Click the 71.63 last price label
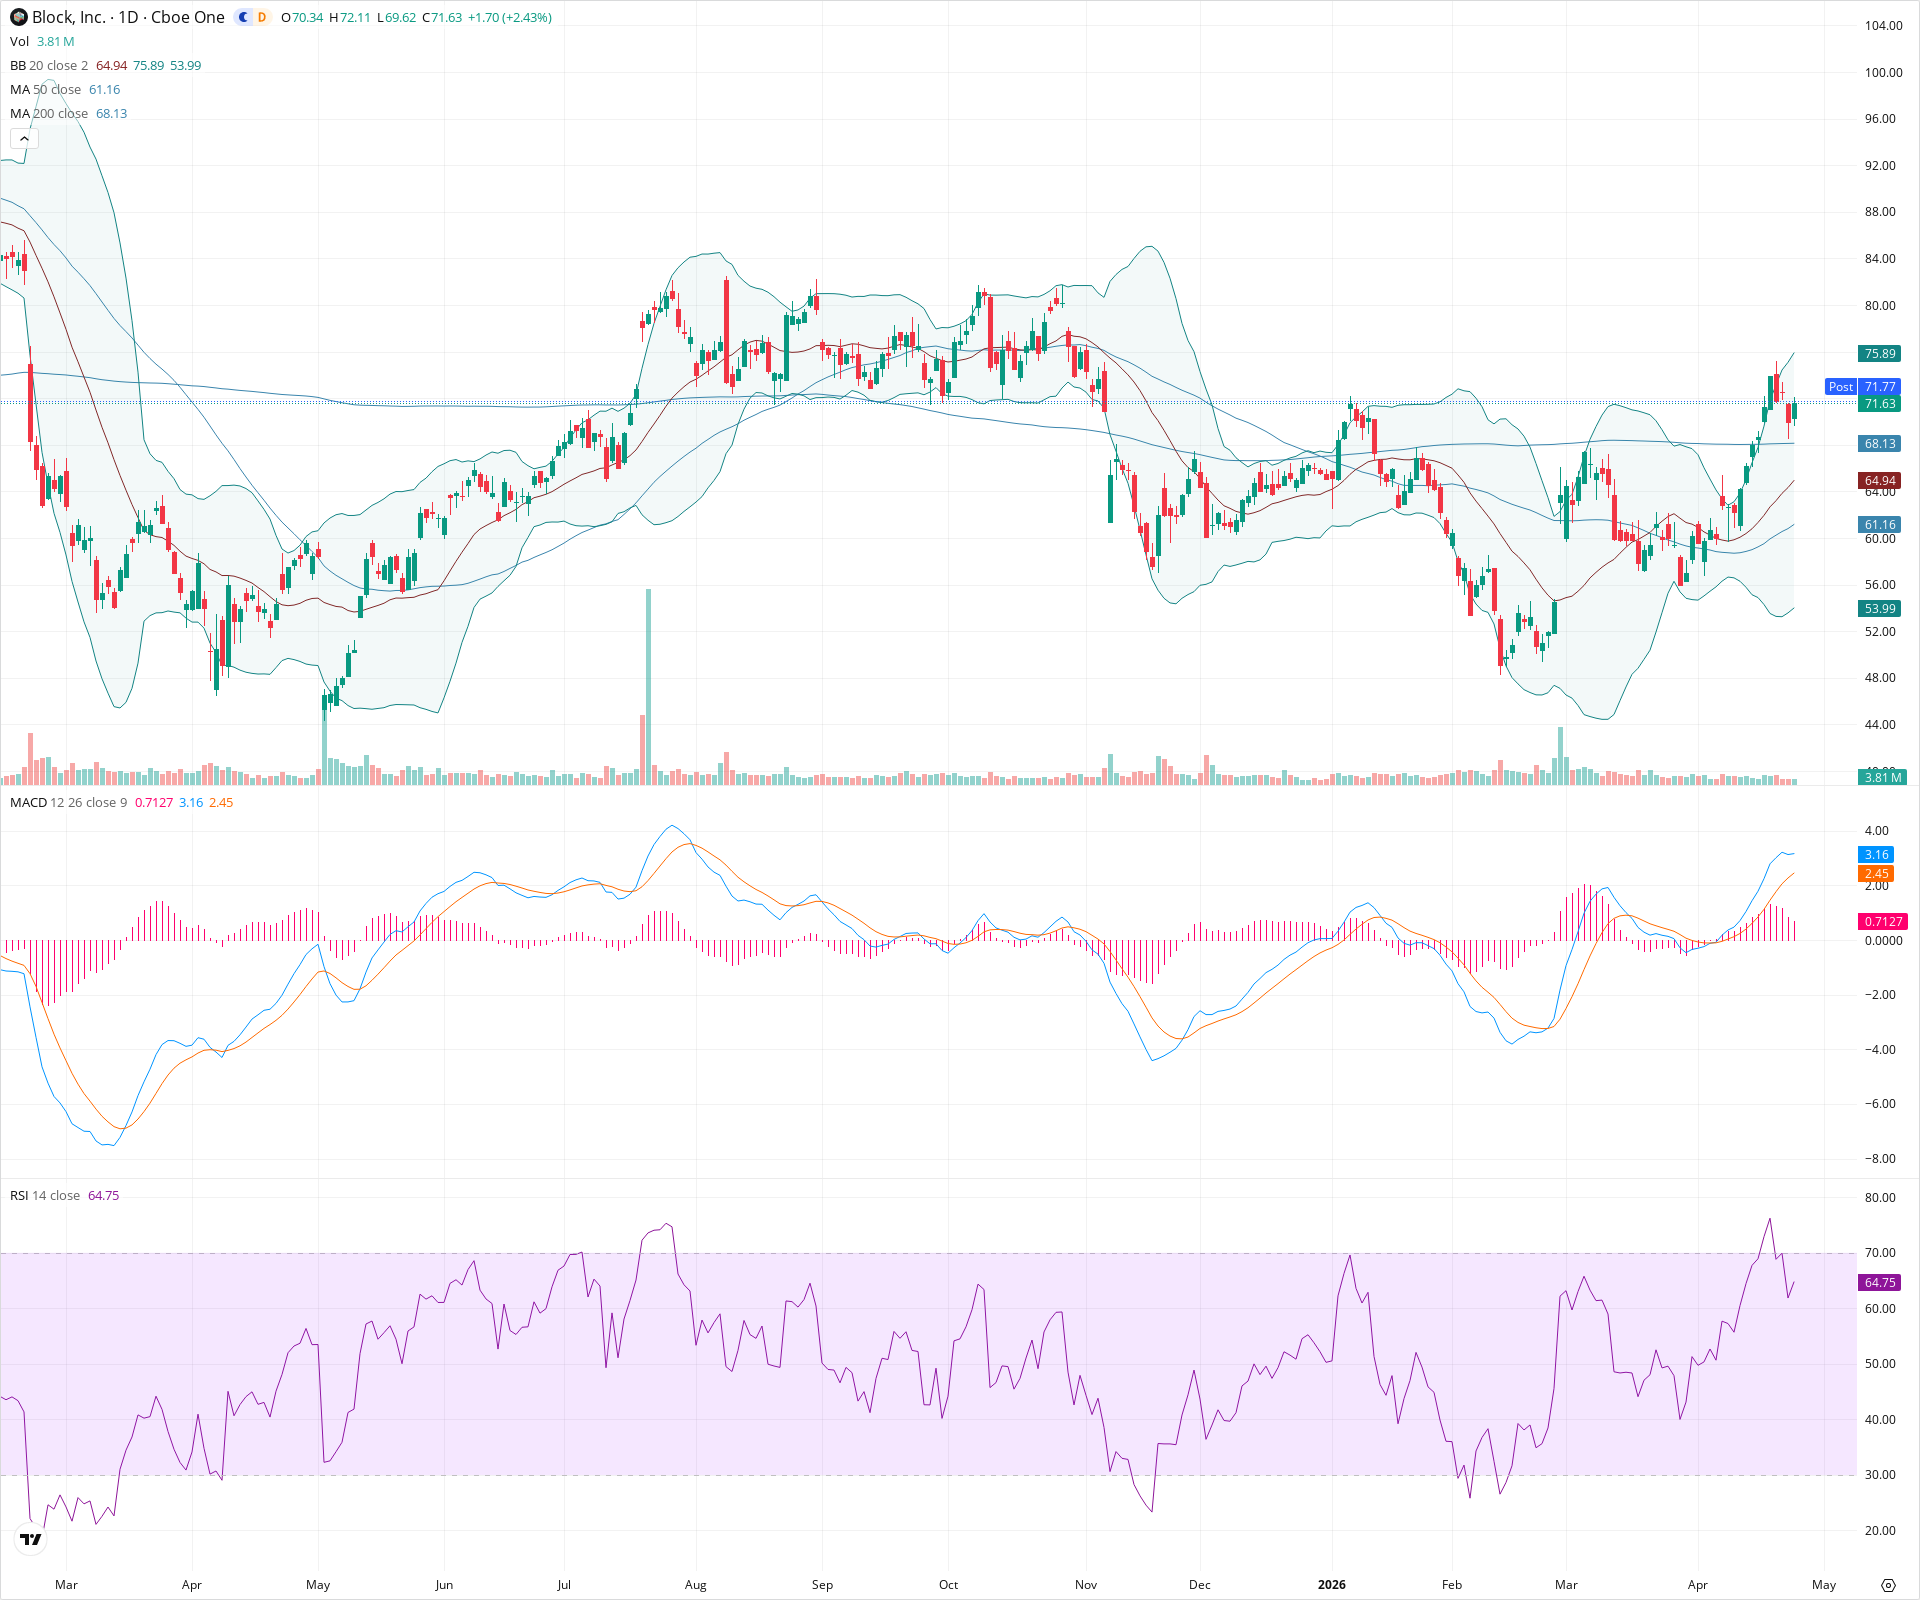 (1879, 404)
